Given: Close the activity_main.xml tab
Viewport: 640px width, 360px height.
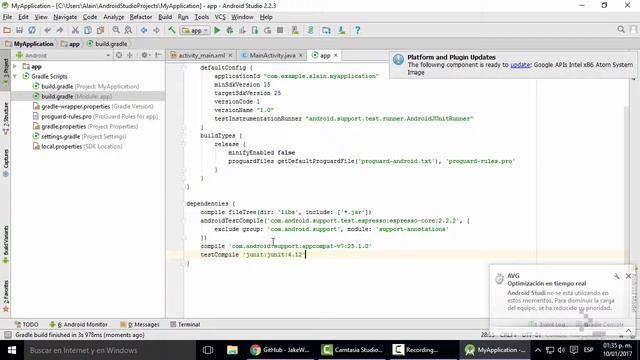Looking at the screenshot, I should (x=230, y=55).
